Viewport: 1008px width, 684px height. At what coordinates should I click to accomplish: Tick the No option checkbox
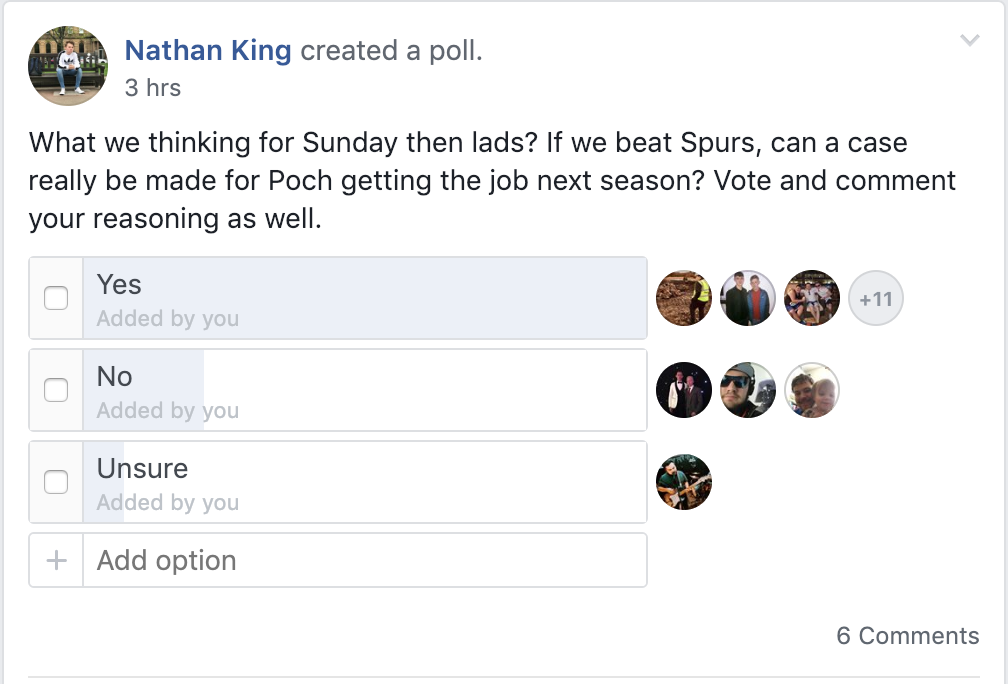pos(56,390)
